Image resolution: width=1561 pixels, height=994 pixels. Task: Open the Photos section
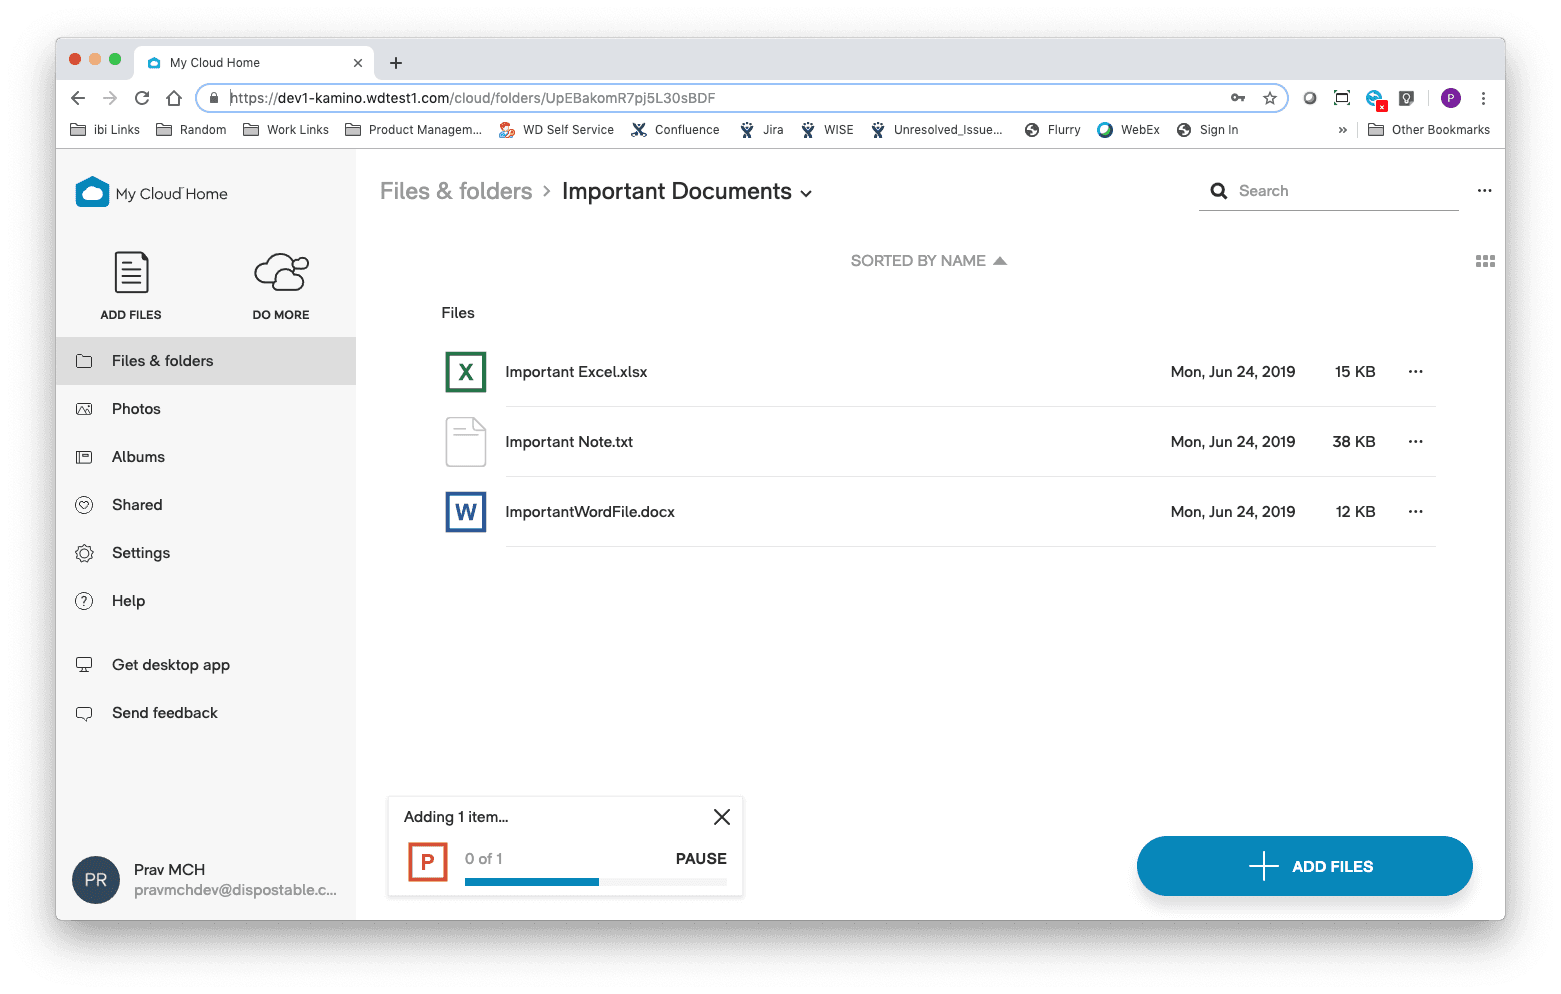[x=136, y=408]
